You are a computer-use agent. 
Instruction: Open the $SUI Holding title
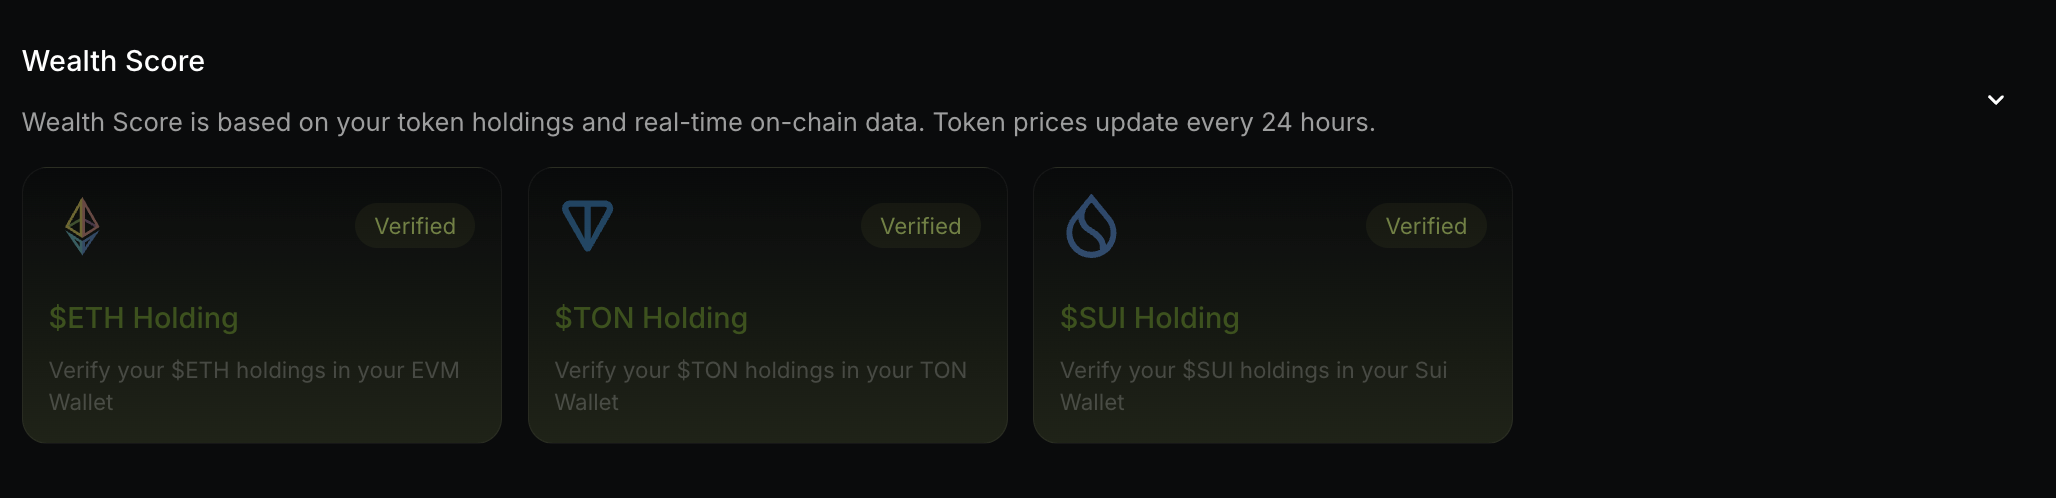[x=1149, y=318]
